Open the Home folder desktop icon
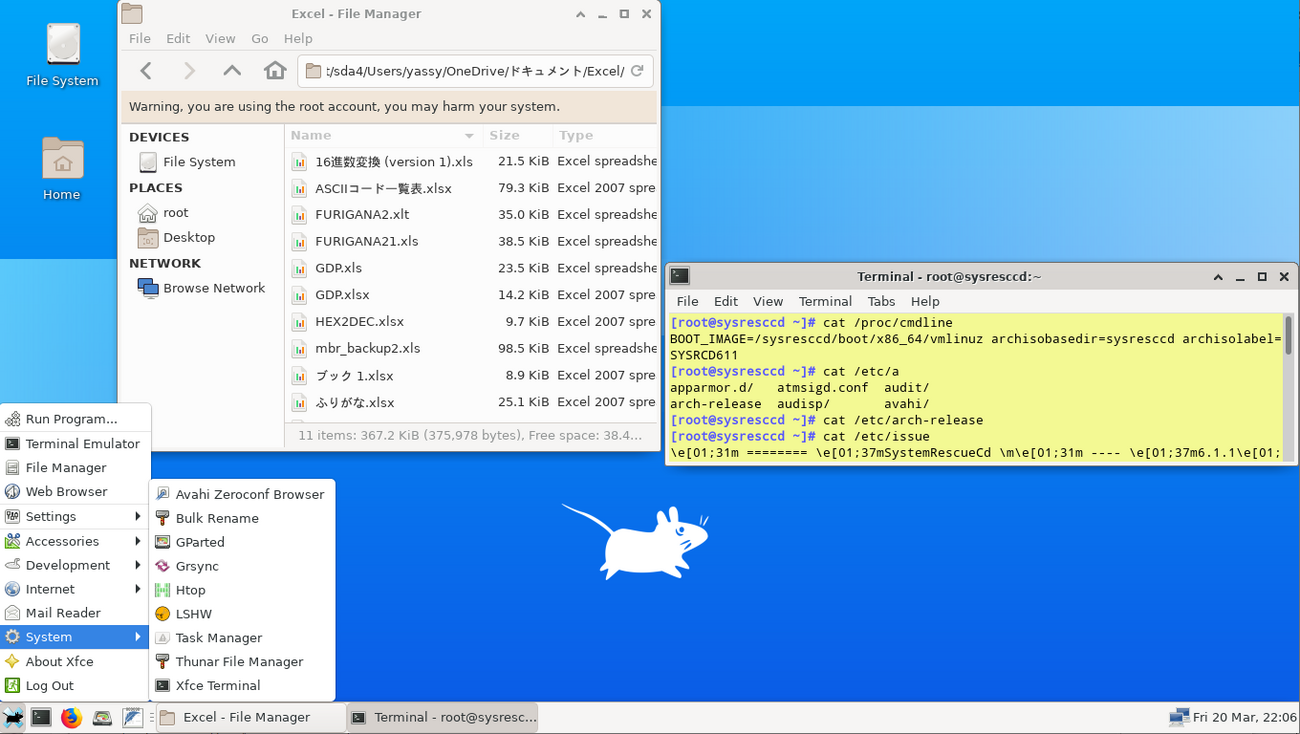Viewport: 1300px width, 734px height. click(62, 169)
